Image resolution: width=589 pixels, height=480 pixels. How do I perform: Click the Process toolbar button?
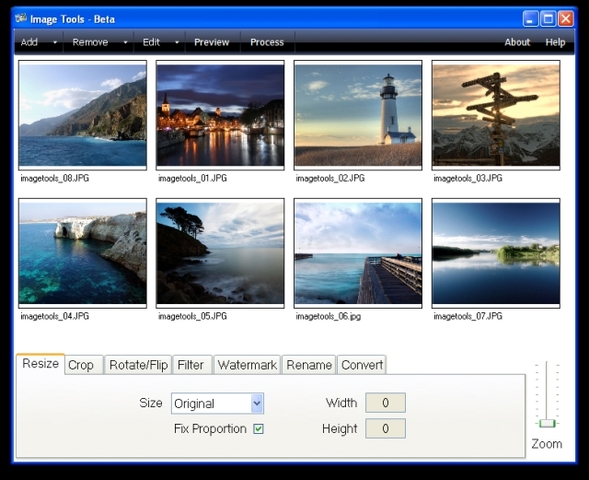267,42
